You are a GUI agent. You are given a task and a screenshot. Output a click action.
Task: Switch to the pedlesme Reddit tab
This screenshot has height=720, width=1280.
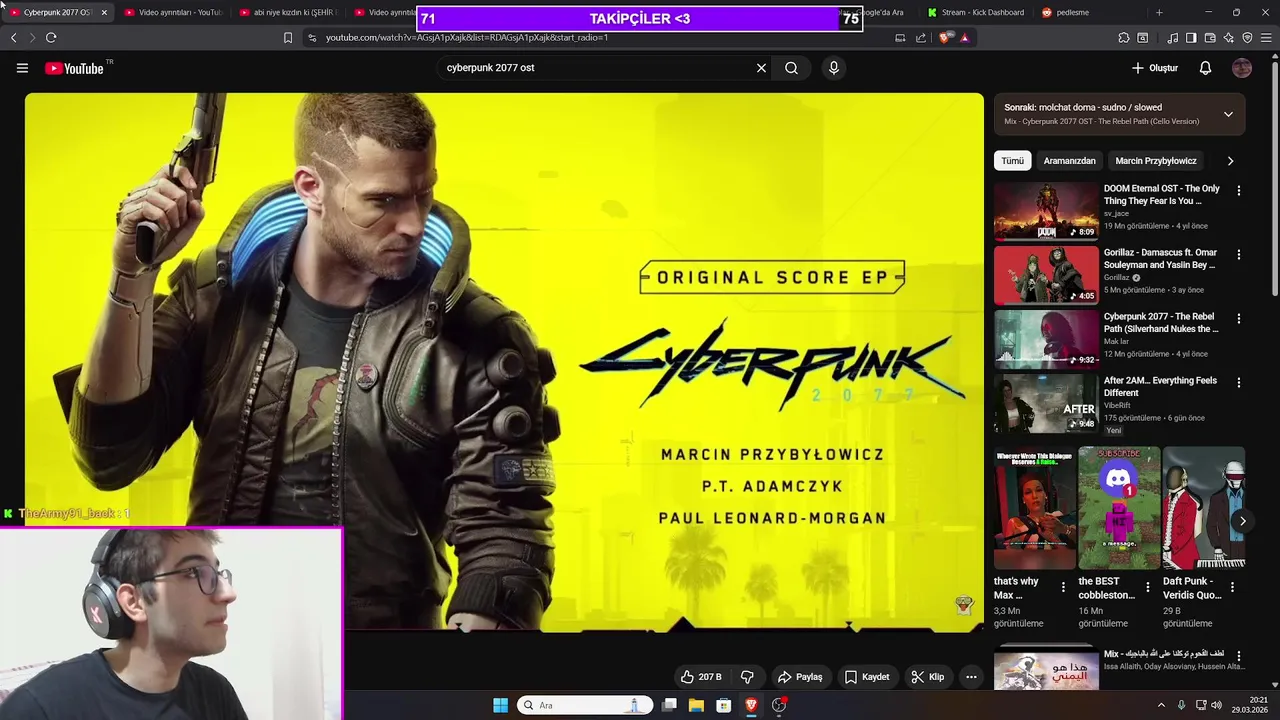tap(1090, 12)
